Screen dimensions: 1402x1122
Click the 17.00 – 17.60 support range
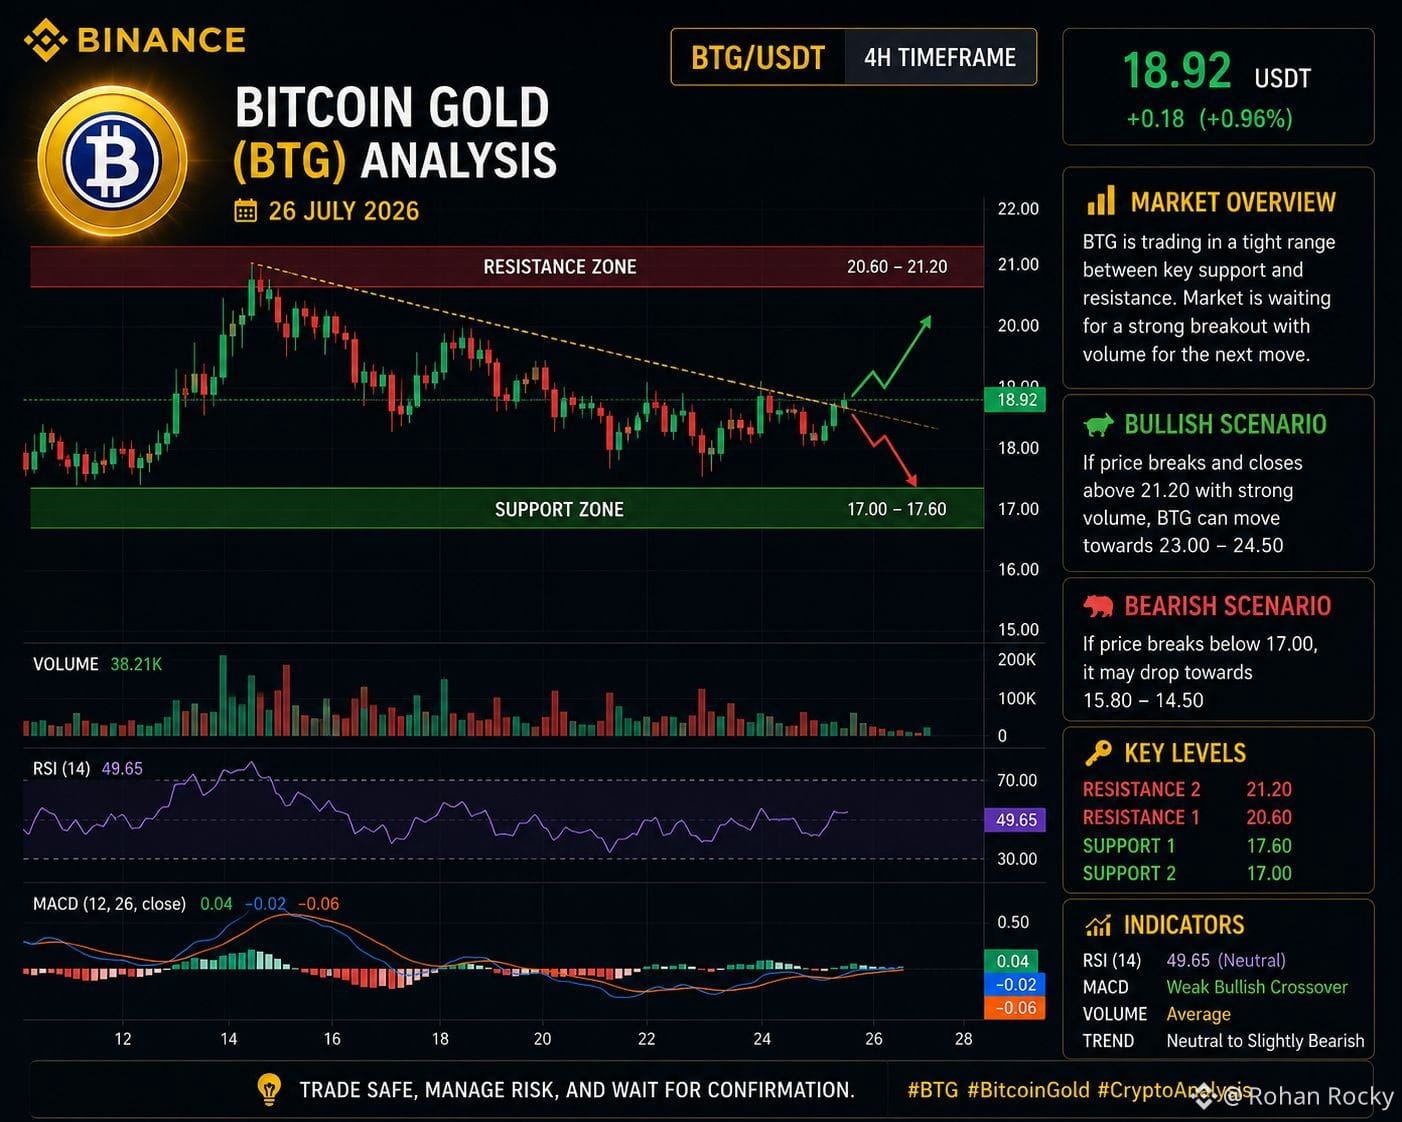[897, 510]
